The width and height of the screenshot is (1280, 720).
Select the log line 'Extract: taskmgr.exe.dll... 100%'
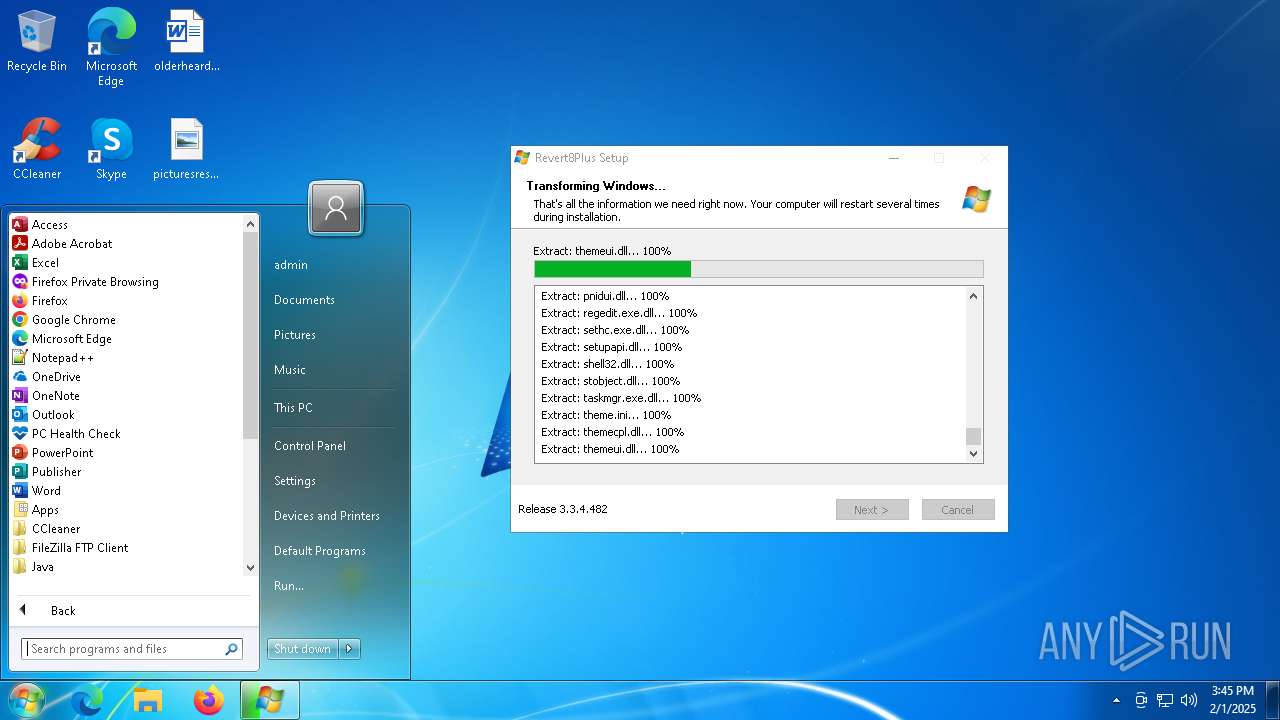point(621,398)
